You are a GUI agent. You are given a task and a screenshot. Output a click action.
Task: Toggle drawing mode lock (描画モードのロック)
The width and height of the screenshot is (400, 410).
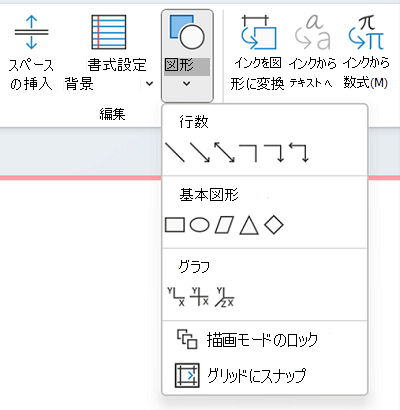[x=265, y=340]
